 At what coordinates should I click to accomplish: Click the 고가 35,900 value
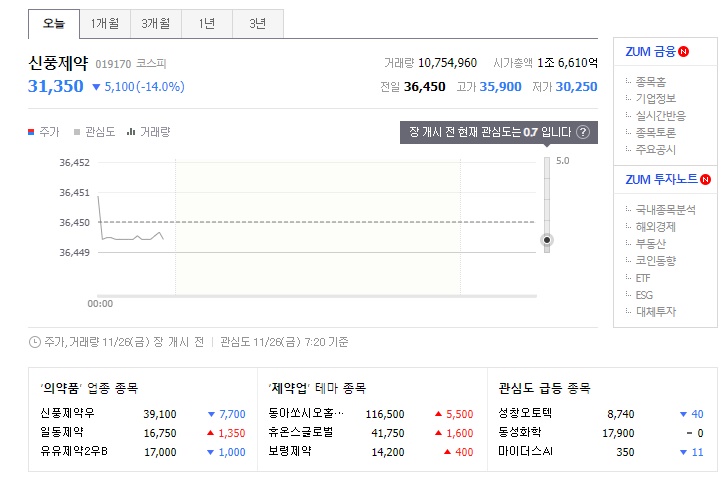tap(500, 87)
